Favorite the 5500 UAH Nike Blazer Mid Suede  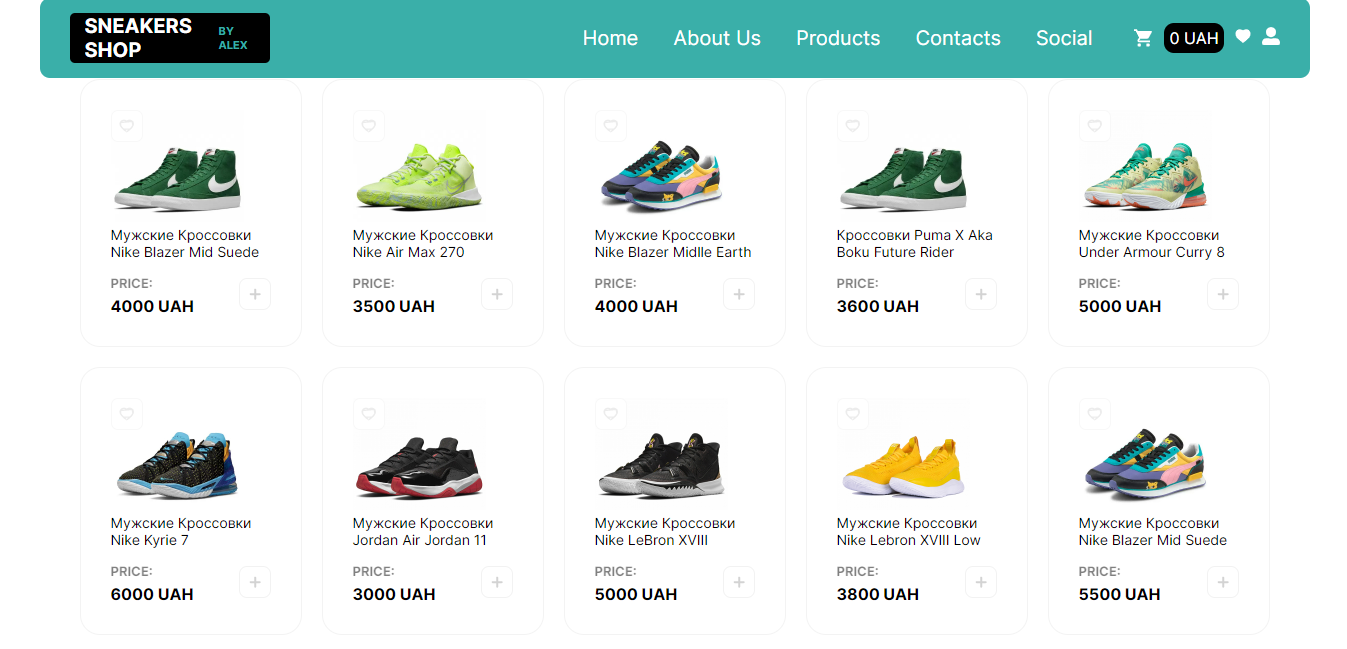pyautogui.click(x=1095, y=414)
